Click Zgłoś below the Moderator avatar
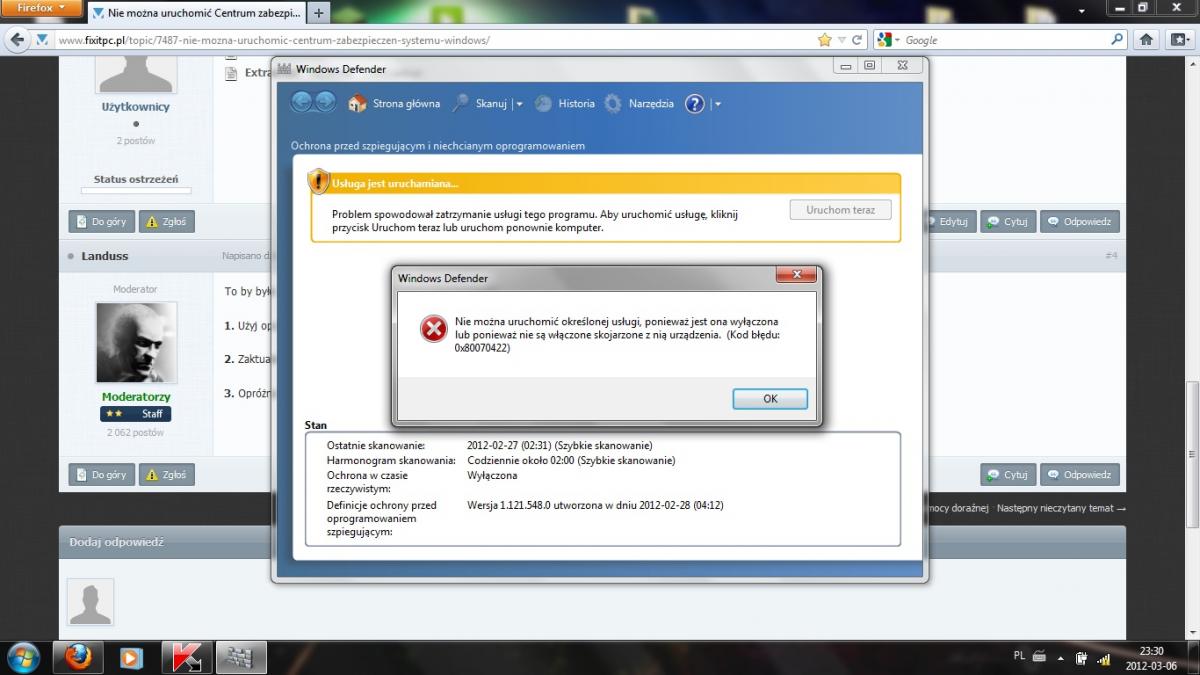Viewport: 1200px width, 675px height. click(x=166, y=475)
